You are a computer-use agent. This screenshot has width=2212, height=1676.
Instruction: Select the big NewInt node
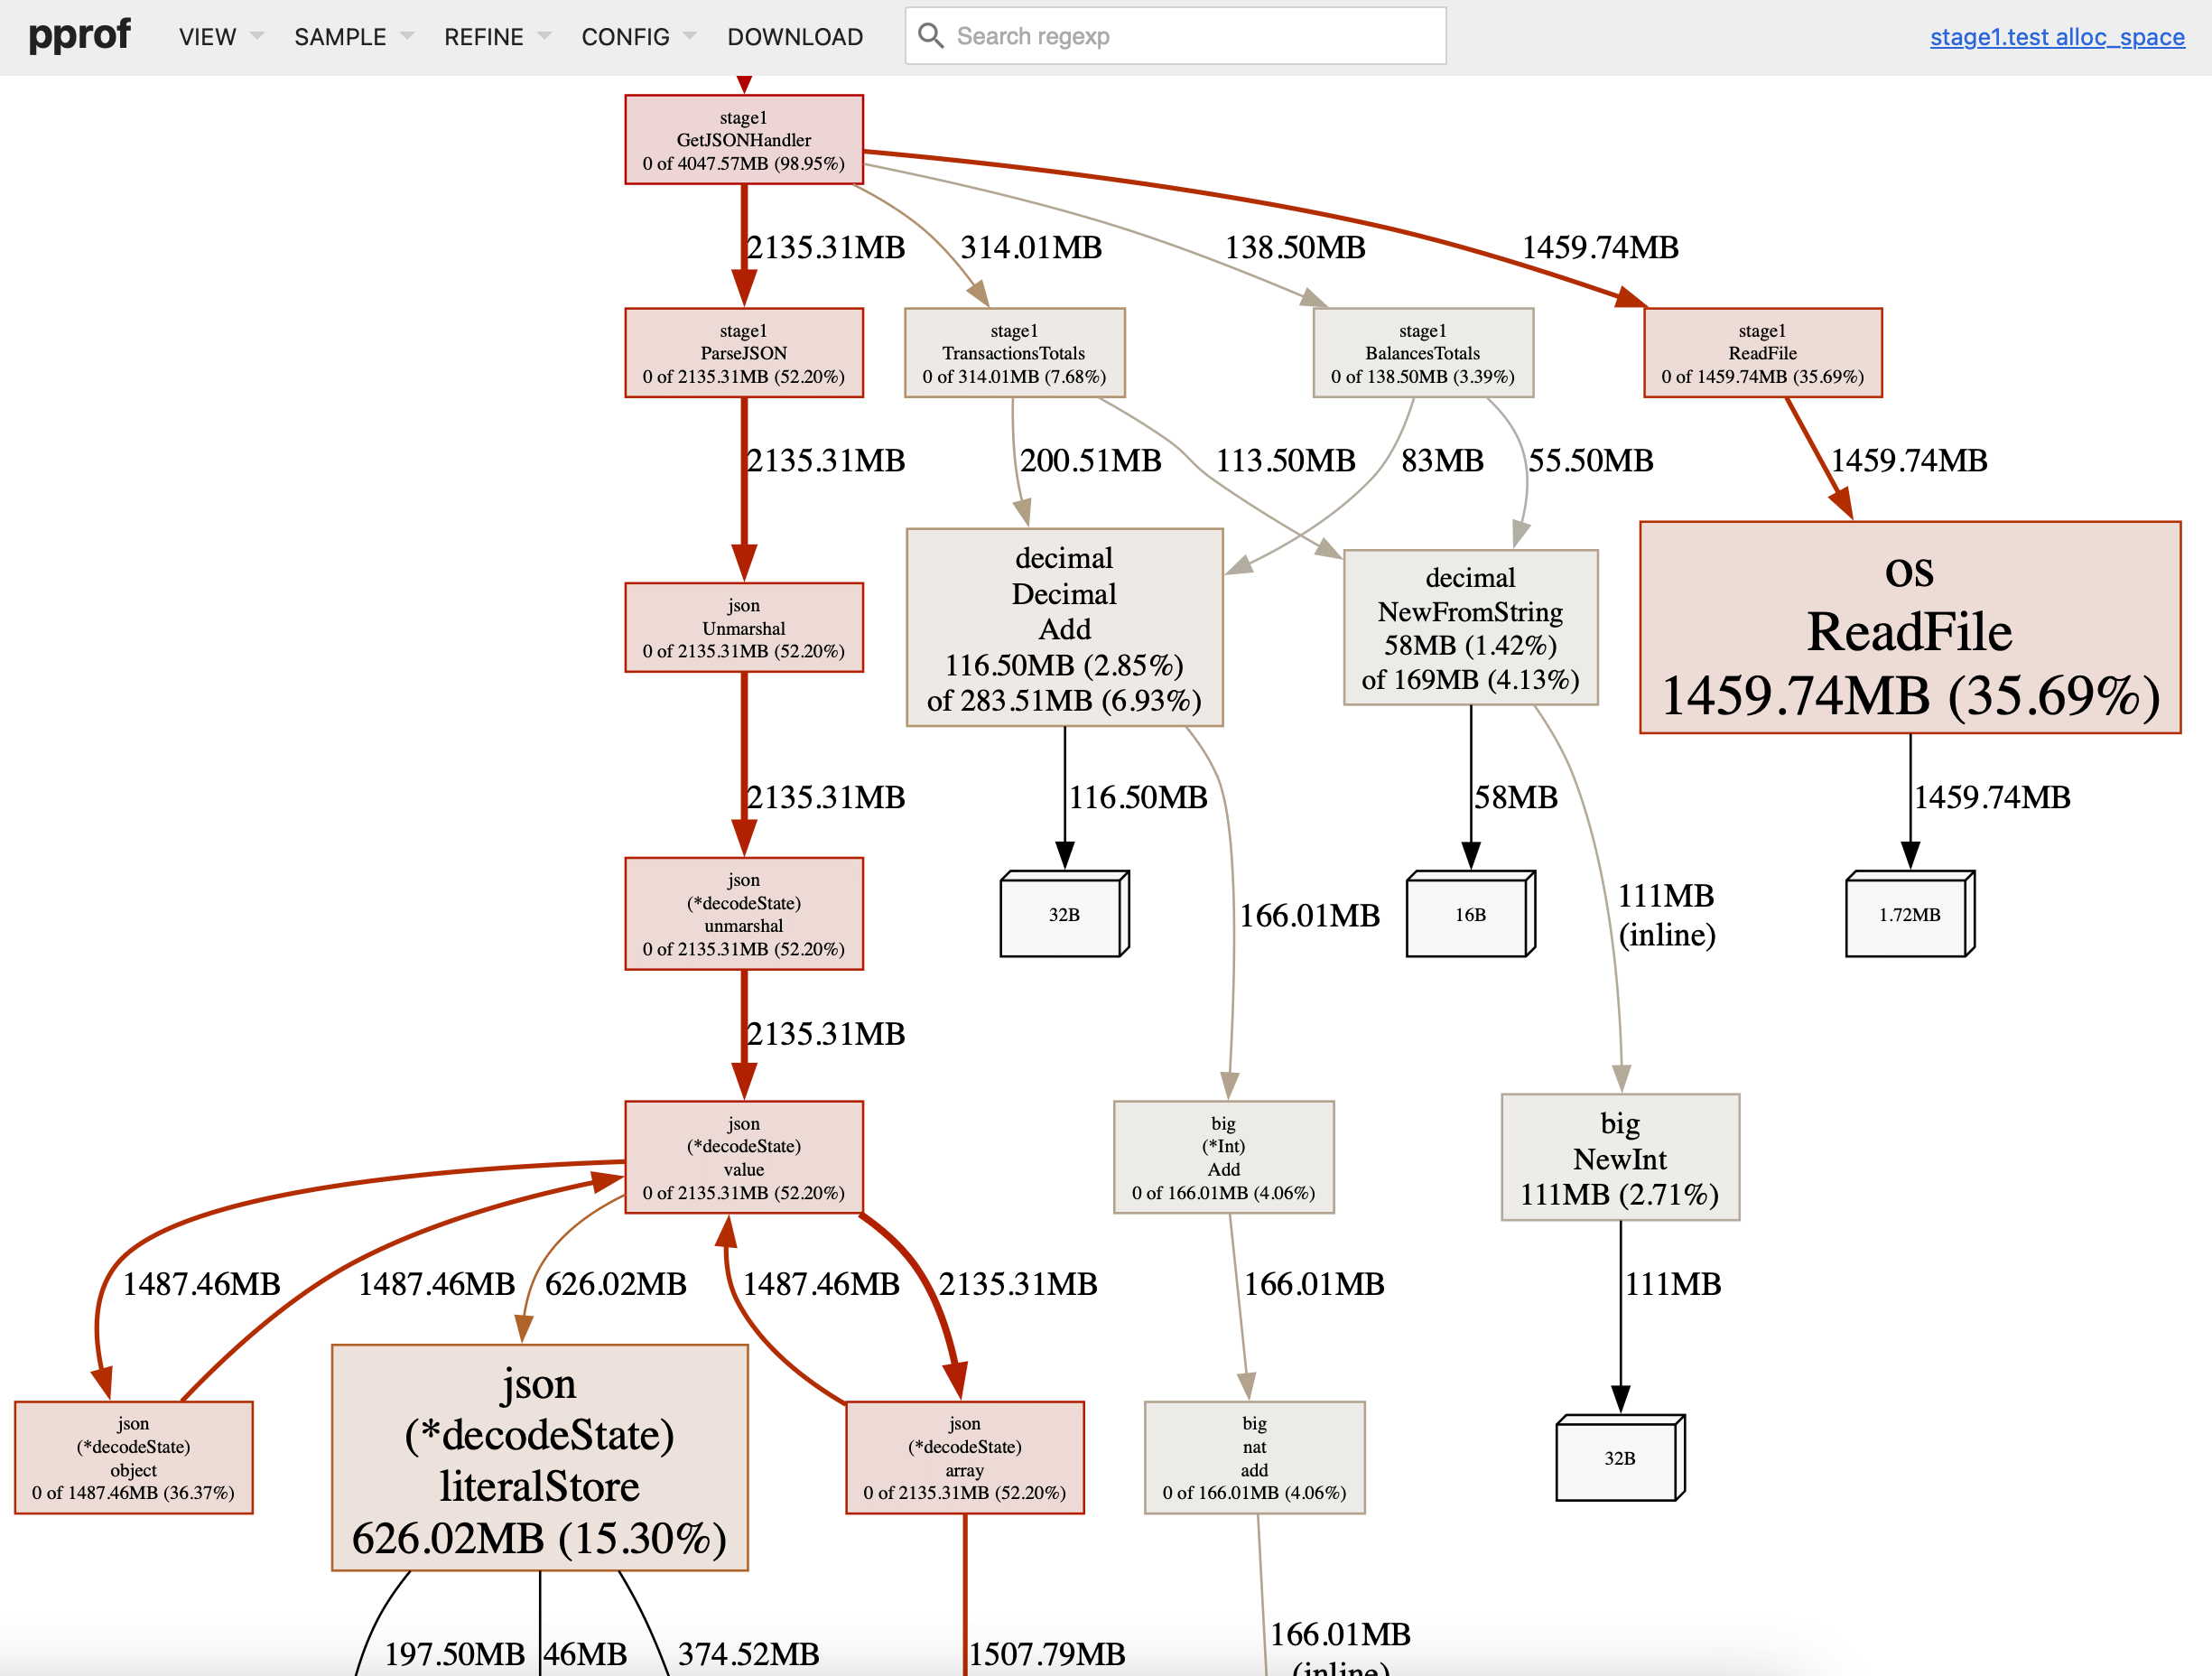point(1620,1158)
